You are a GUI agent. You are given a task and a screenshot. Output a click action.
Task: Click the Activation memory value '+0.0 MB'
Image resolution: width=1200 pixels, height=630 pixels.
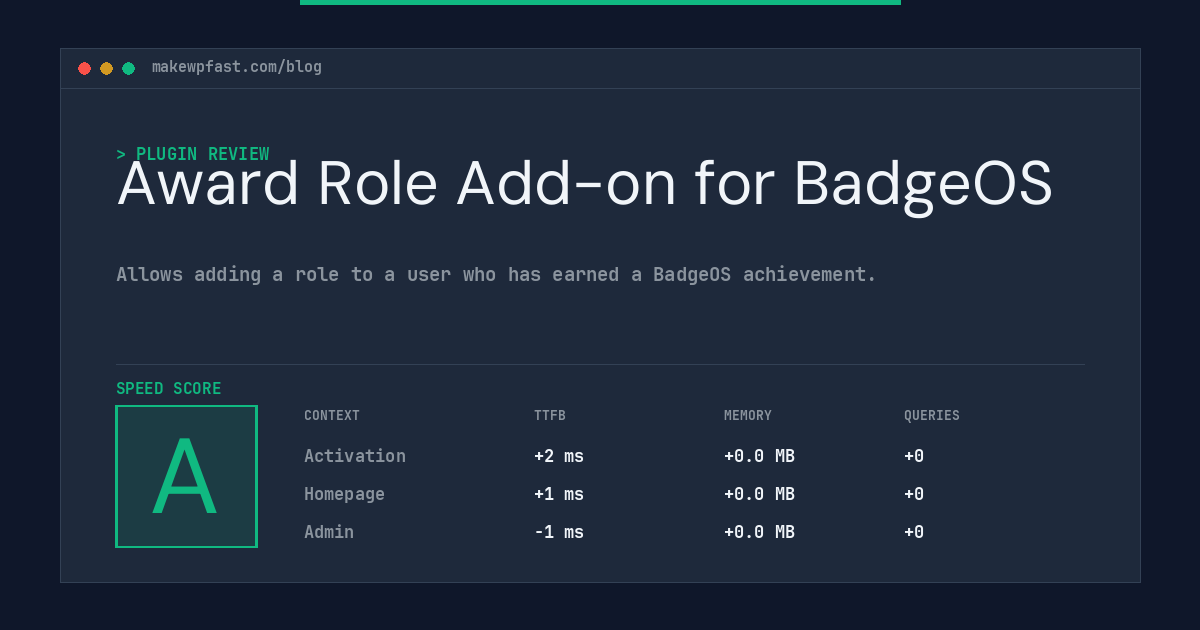click(x=759, y=456)
